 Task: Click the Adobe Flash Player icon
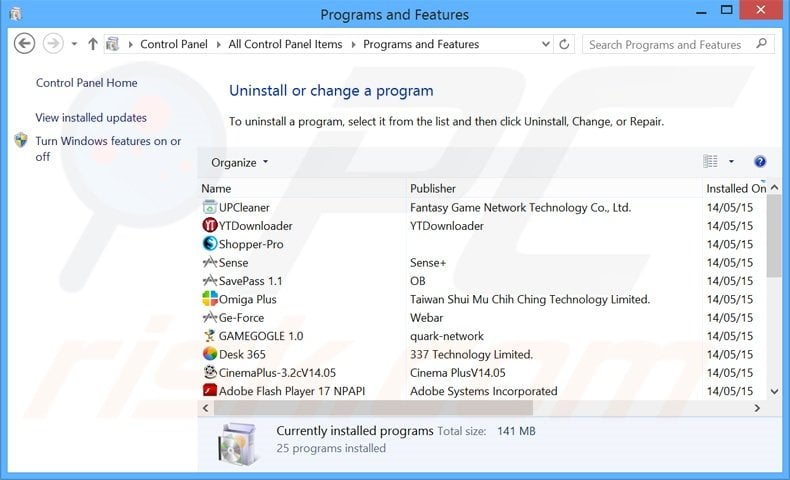(x=209, y=390)
